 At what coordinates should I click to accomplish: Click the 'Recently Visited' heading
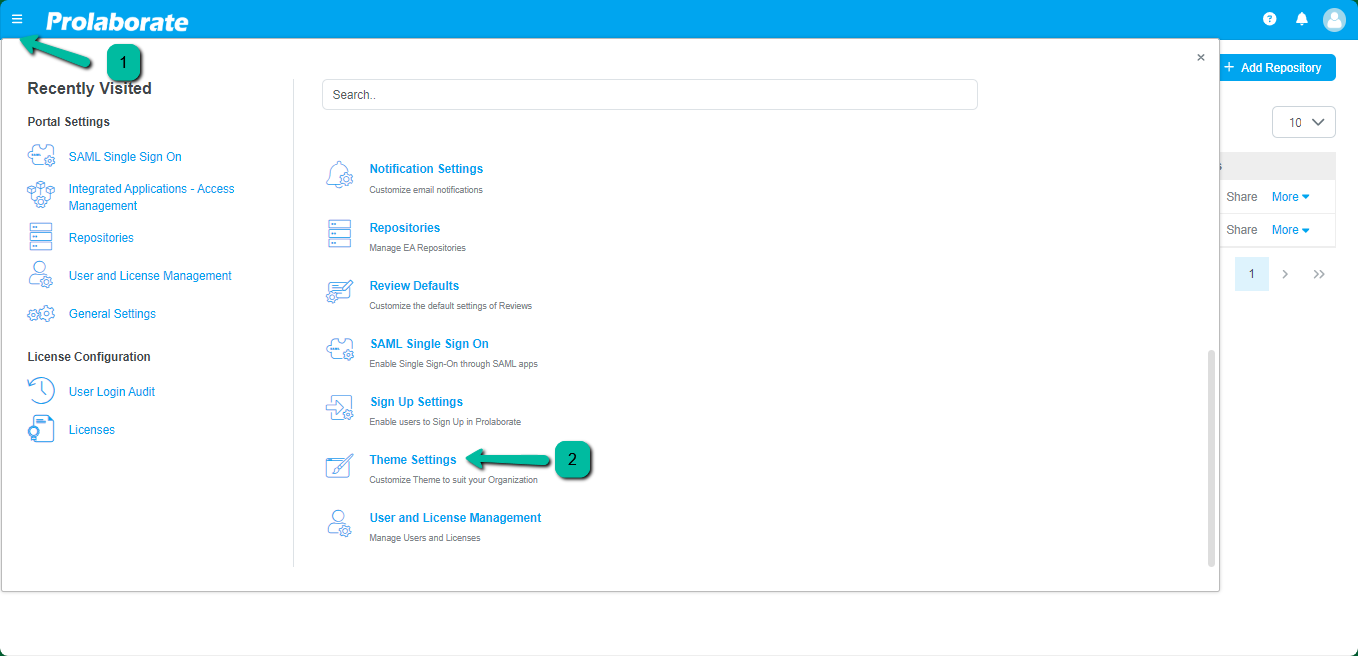click(90, 89)
